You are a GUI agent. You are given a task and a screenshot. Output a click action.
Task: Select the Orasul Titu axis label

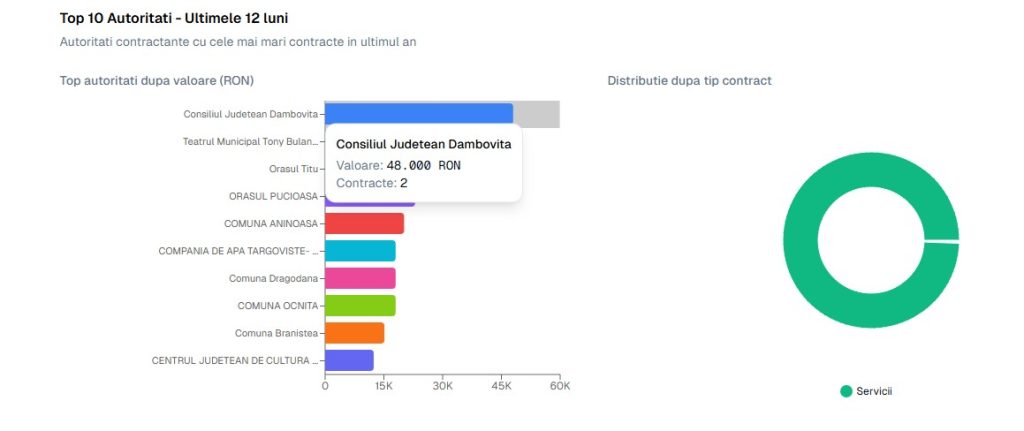pos(293,169)
